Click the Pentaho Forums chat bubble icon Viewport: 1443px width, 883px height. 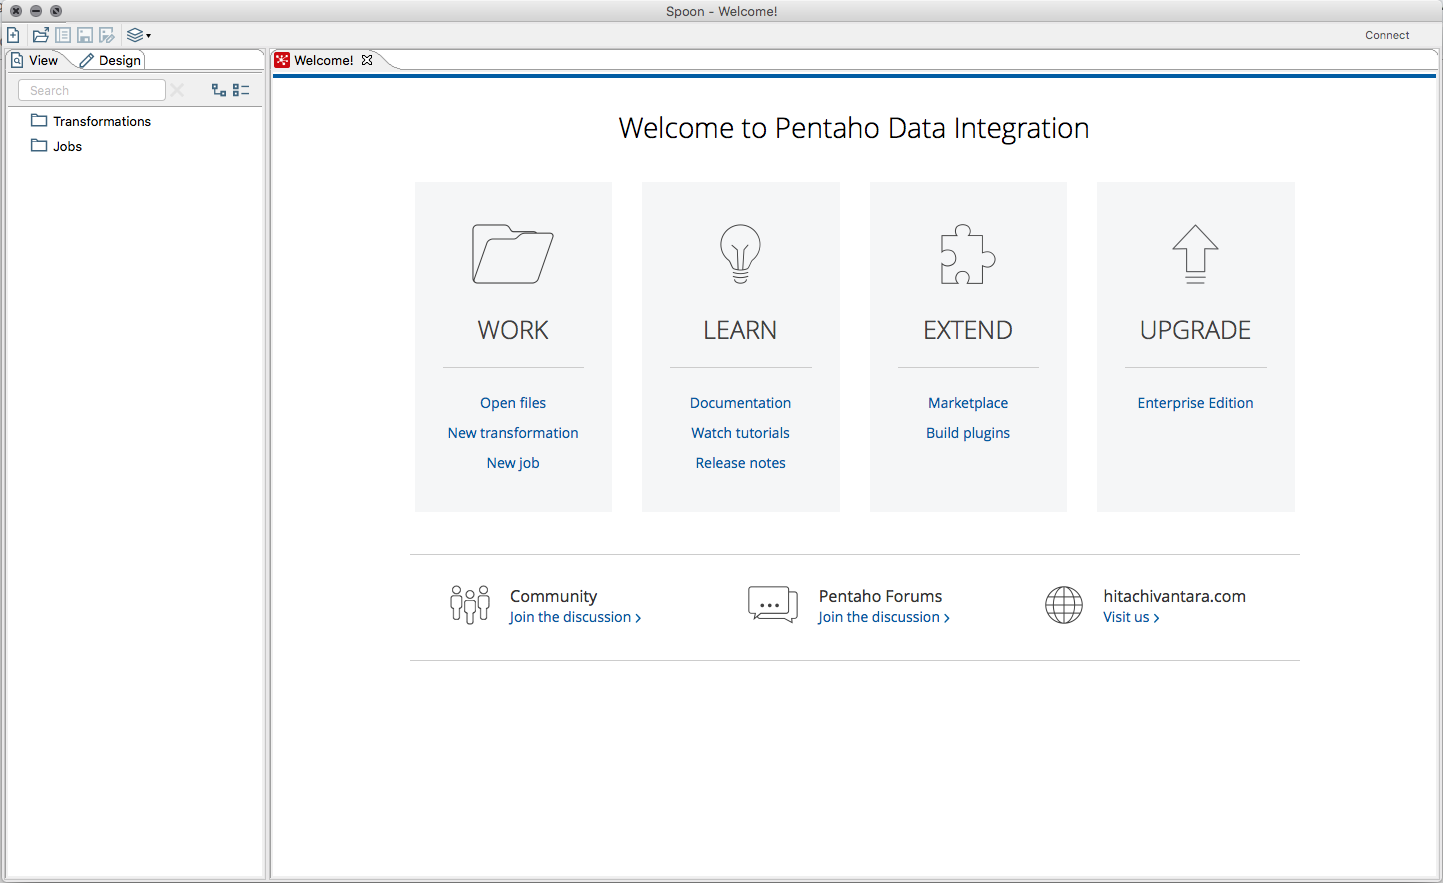click(773, 605)
